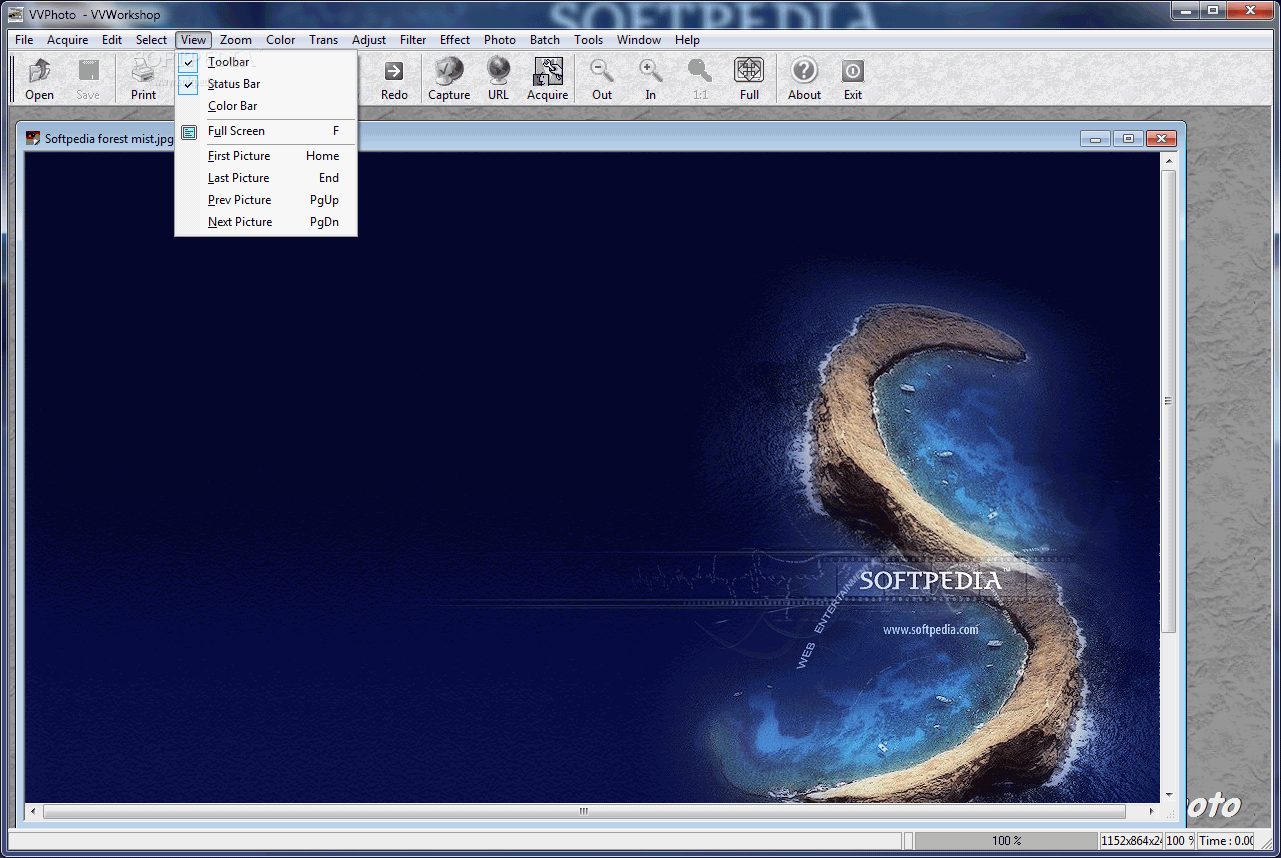Screen dimensions: 1281x858
Task: Click the document icon of Softpedia forest mist.jpg
Action: point(33,139)
